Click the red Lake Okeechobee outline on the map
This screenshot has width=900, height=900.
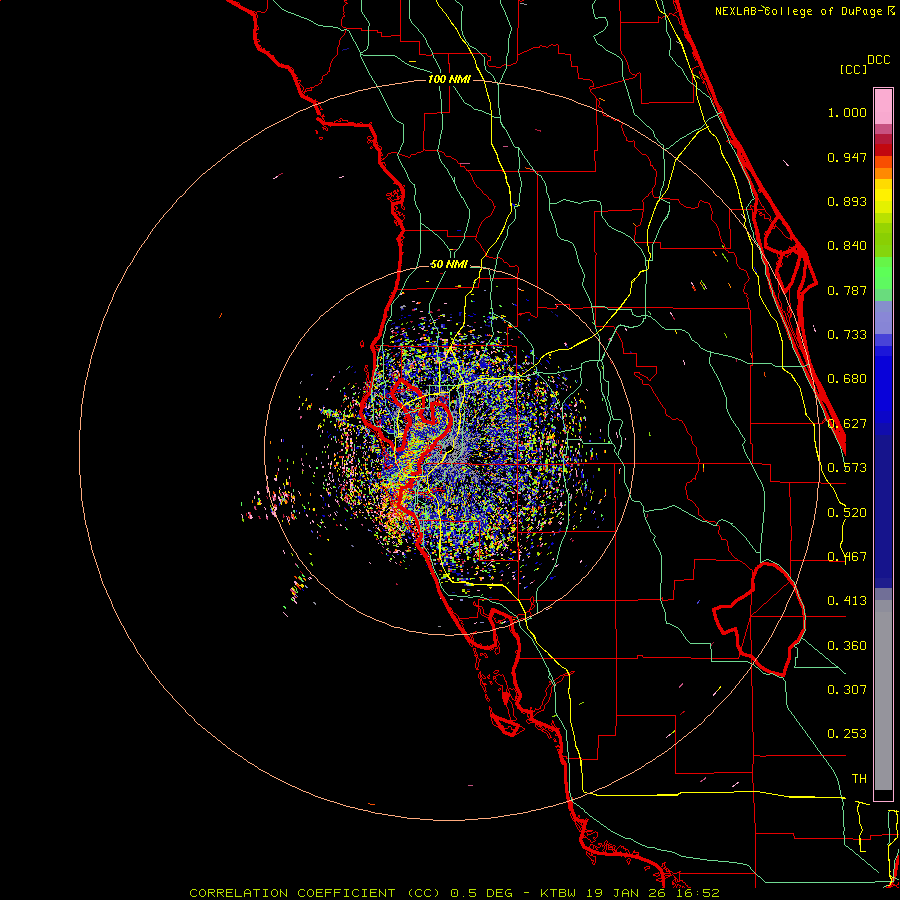click(759, 619)
